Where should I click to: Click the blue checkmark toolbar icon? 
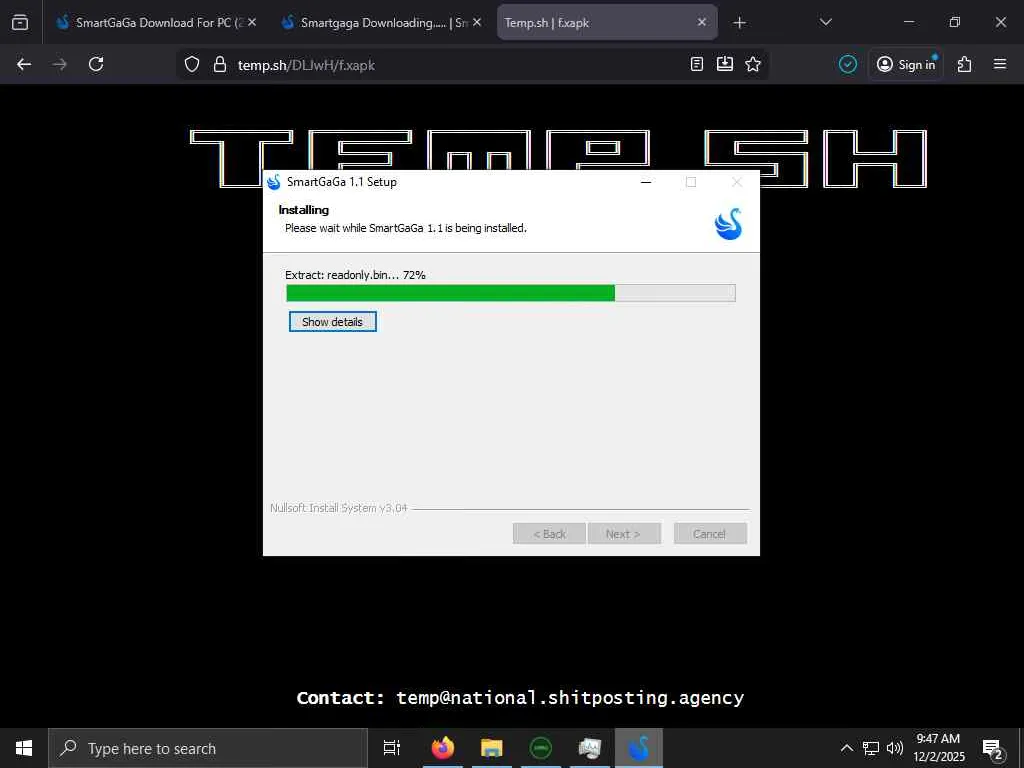click(848, 64)
